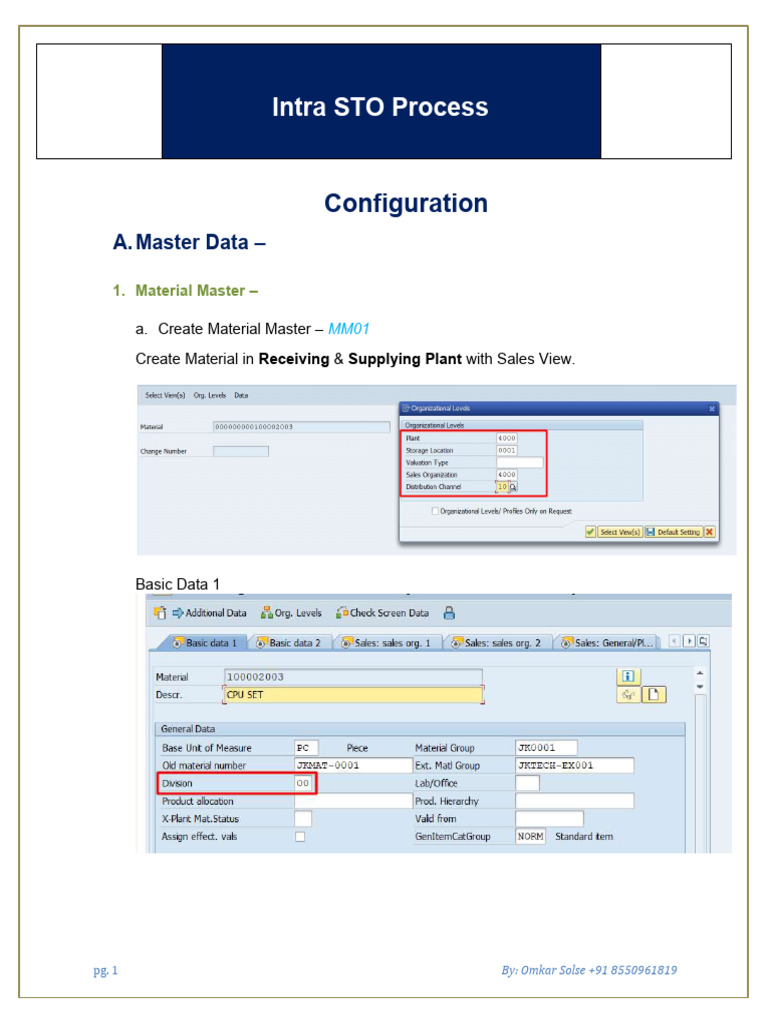The width and height of the screenshot is (768, 1024).
Task: Click the Sales Organization field 4000
Action: click(507, 475)
